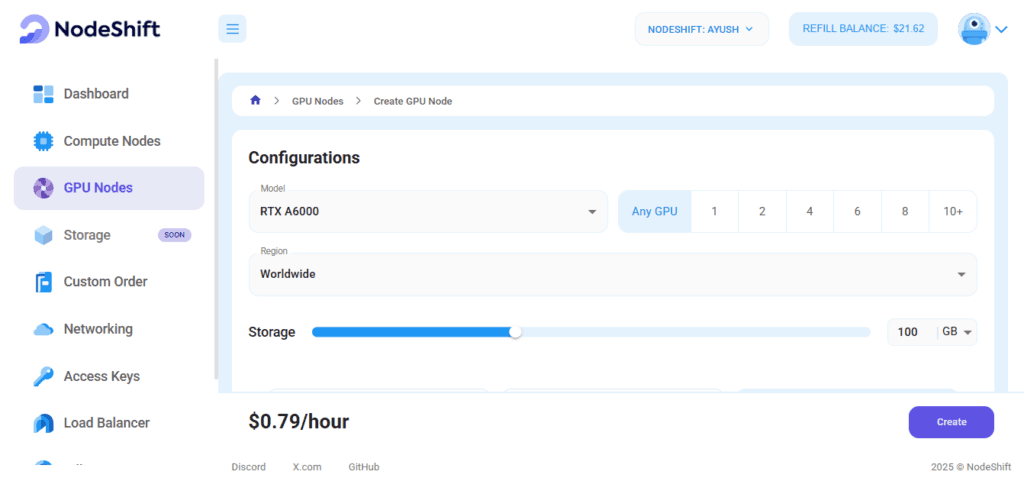The height and width of the screenshot is (481, 1024).
Task: Open Compute Nodes section
Action: 112,141
